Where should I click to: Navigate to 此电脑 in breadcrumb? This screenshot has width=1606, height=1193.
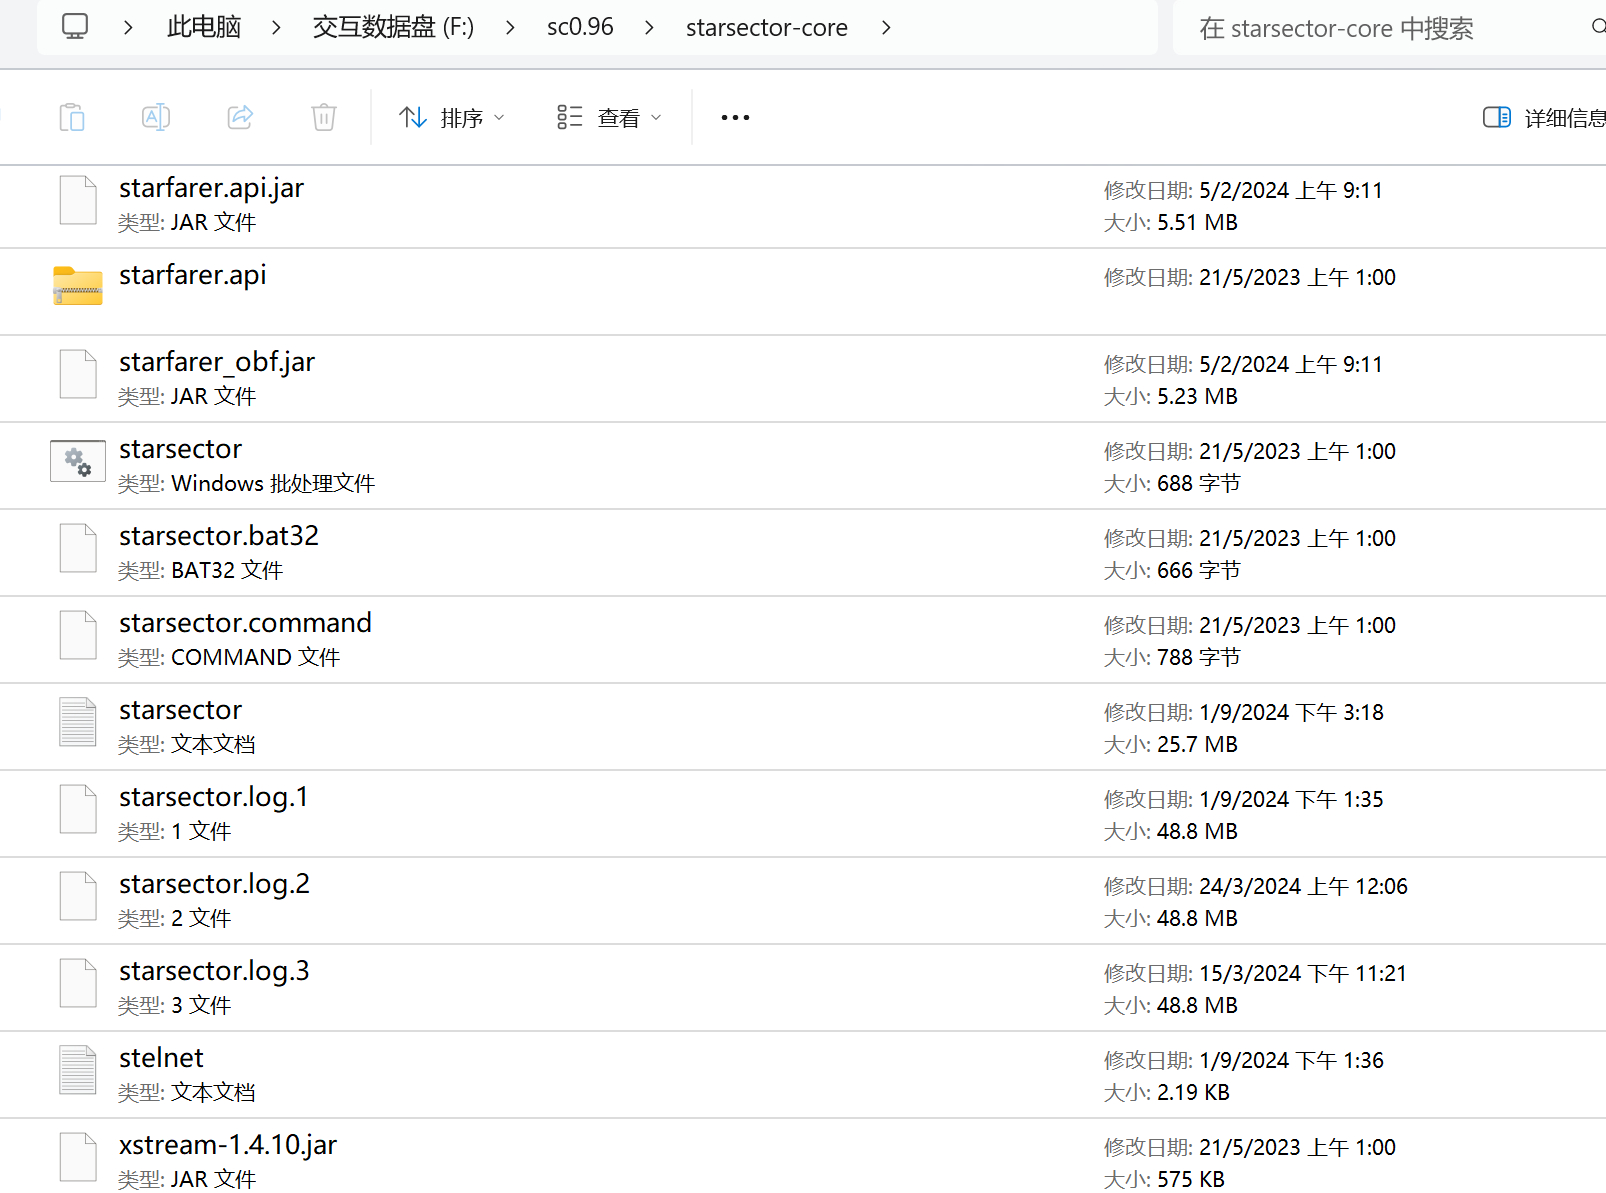[x=204, y=28]
